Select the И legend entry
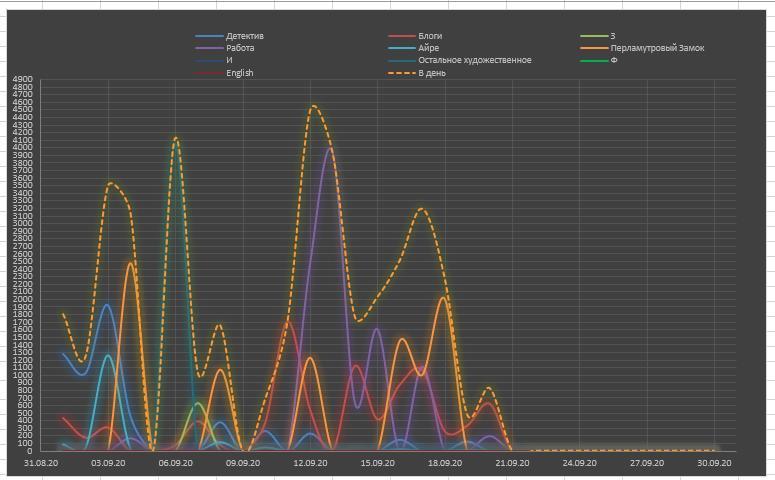 click(x=230, y=61)
